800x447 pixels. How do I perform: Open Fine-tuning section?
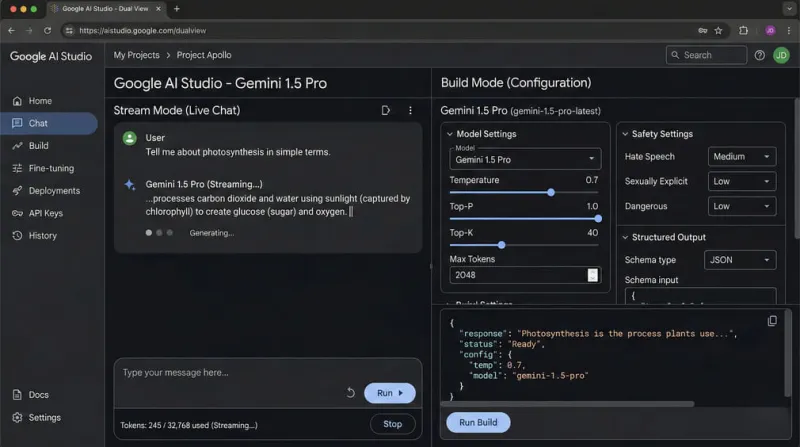[49, 168]
